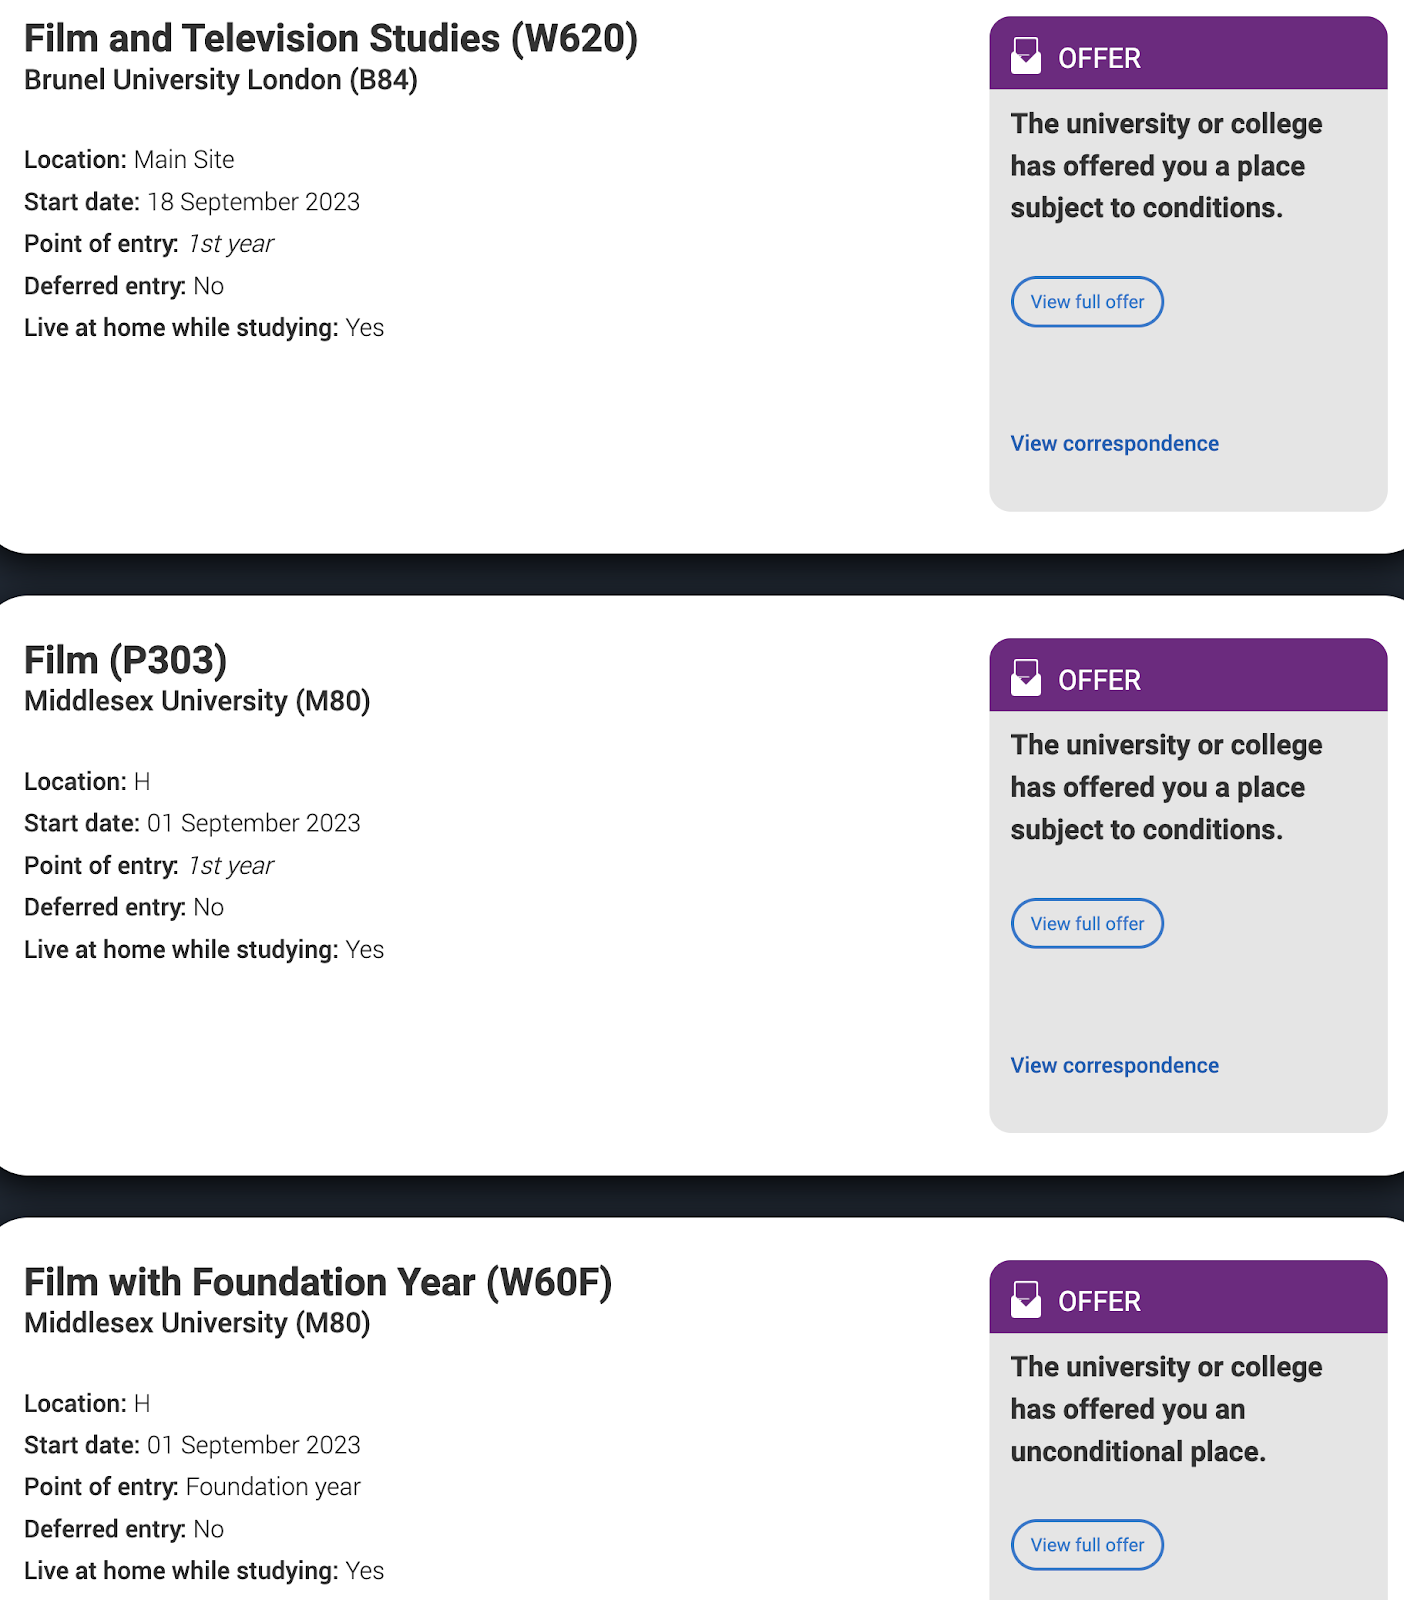
Task: Open View correspondence for Film (P303) offer
Action: [x=1114, y=1066]
